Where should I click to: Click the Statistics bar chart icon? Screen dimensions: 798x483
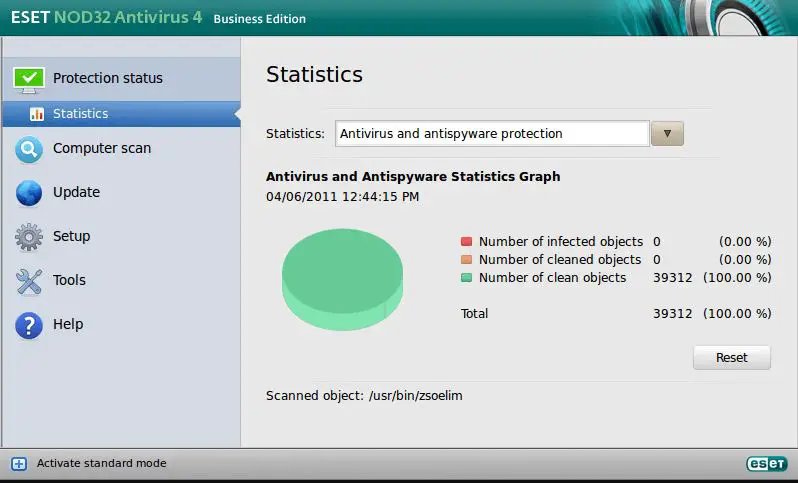point(37,114)
